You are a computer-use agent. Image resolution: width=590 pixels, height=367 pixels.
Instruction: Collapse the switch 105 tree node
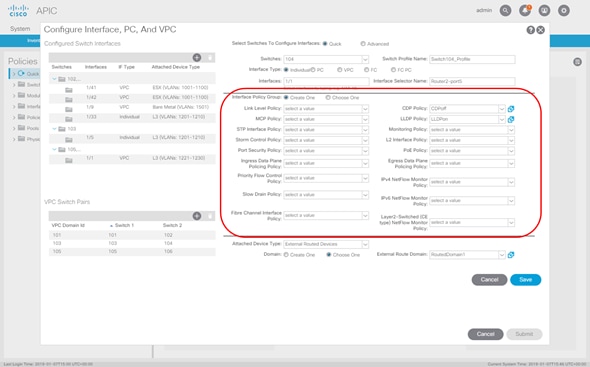(x=54, y=149)
